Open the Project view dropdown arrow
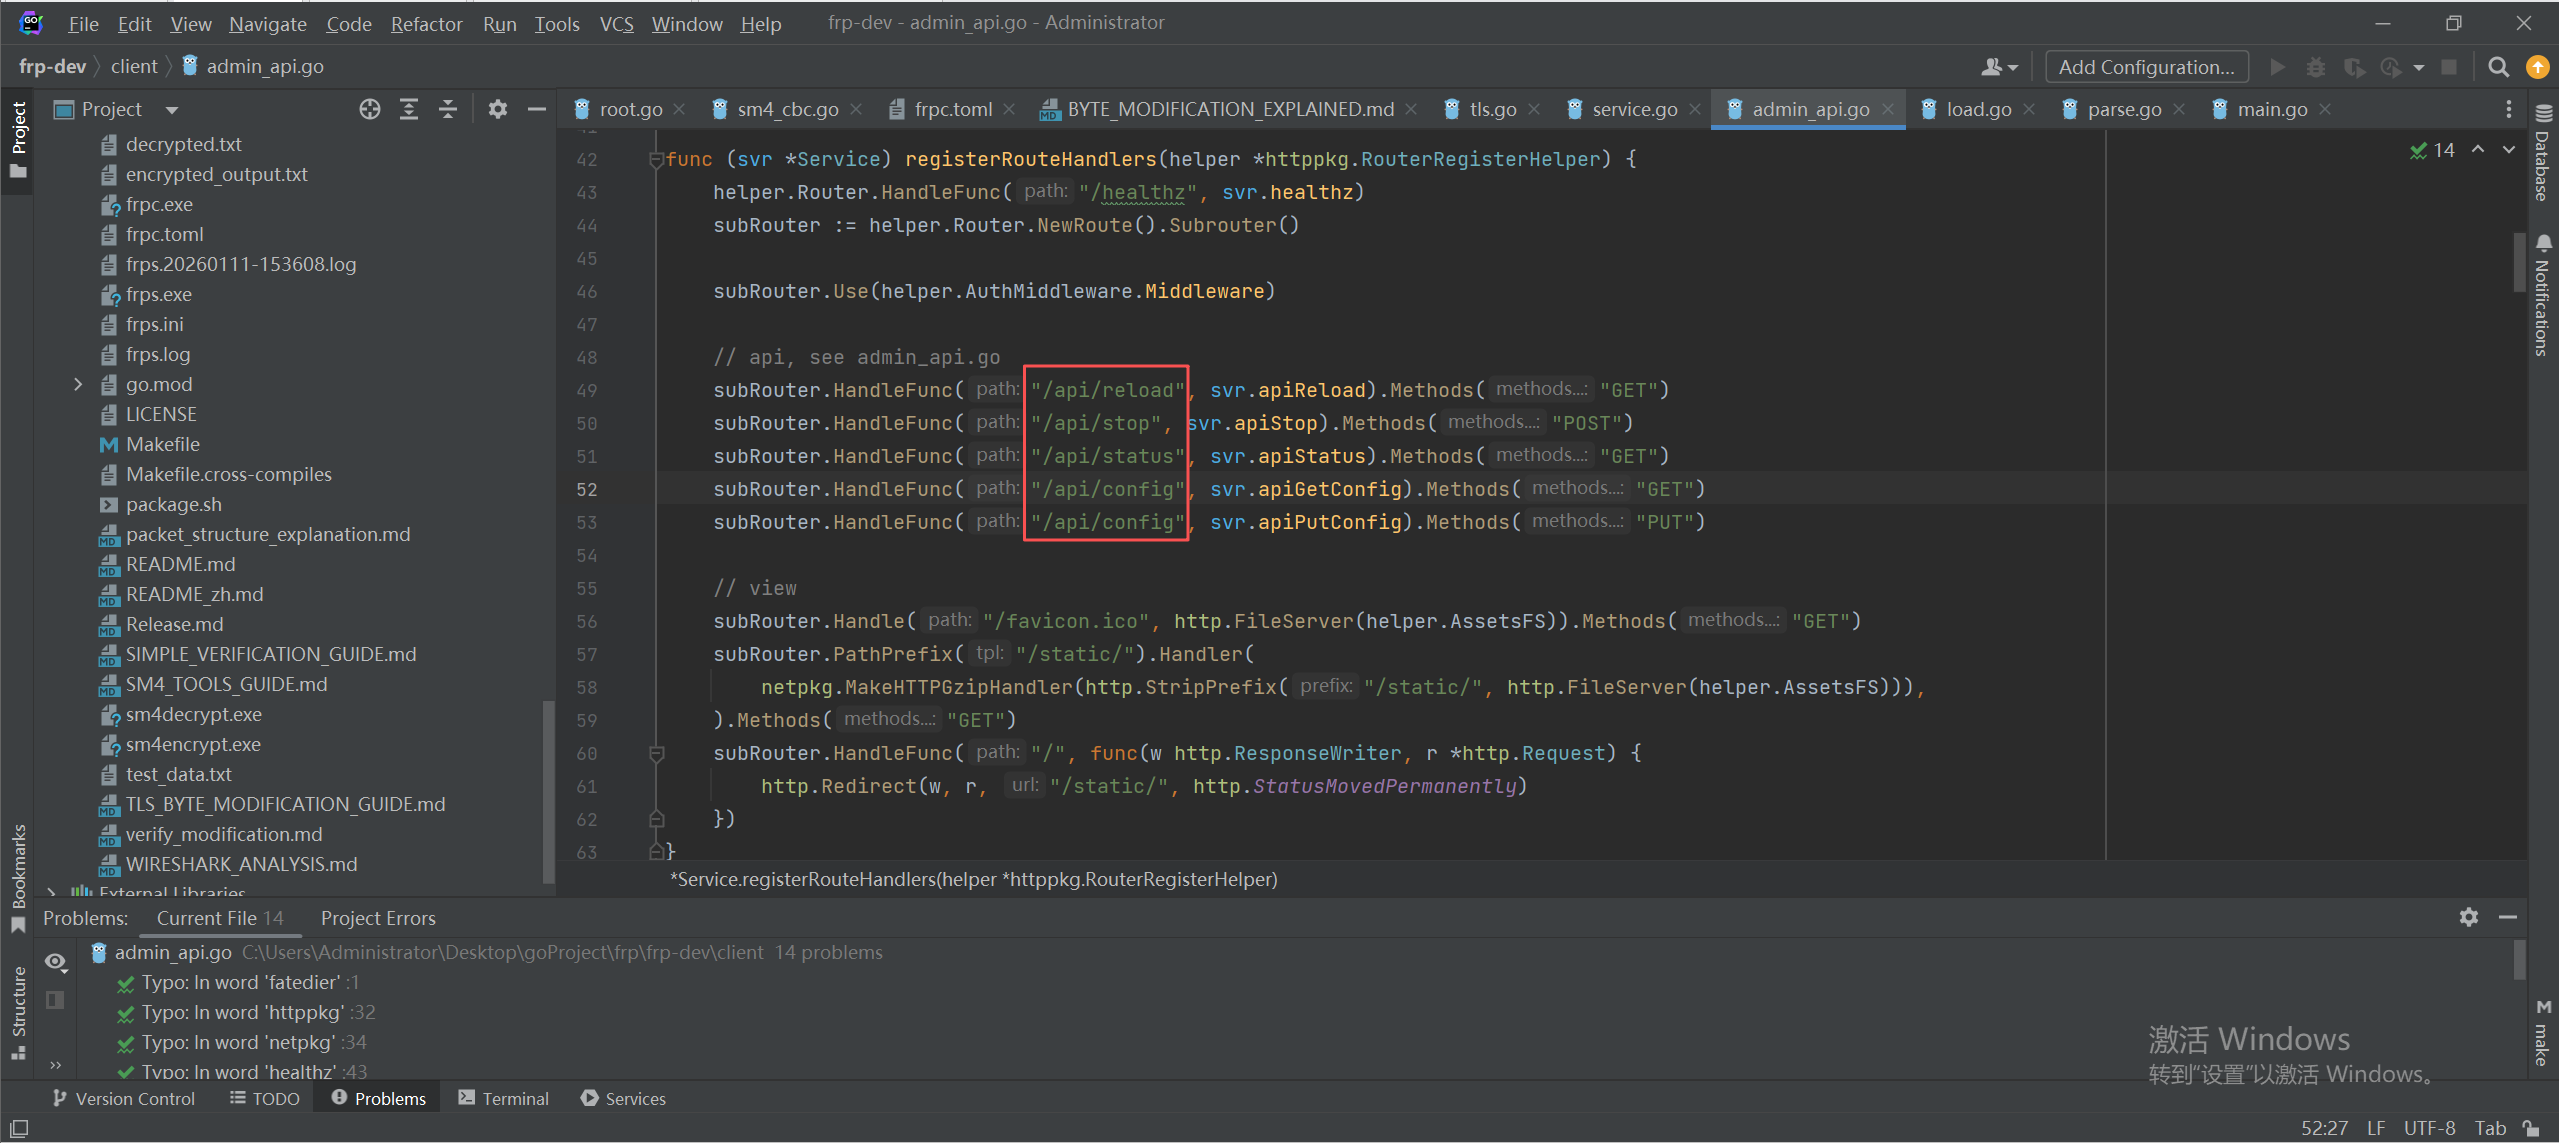2559x1143 pixels. (172, 110)
